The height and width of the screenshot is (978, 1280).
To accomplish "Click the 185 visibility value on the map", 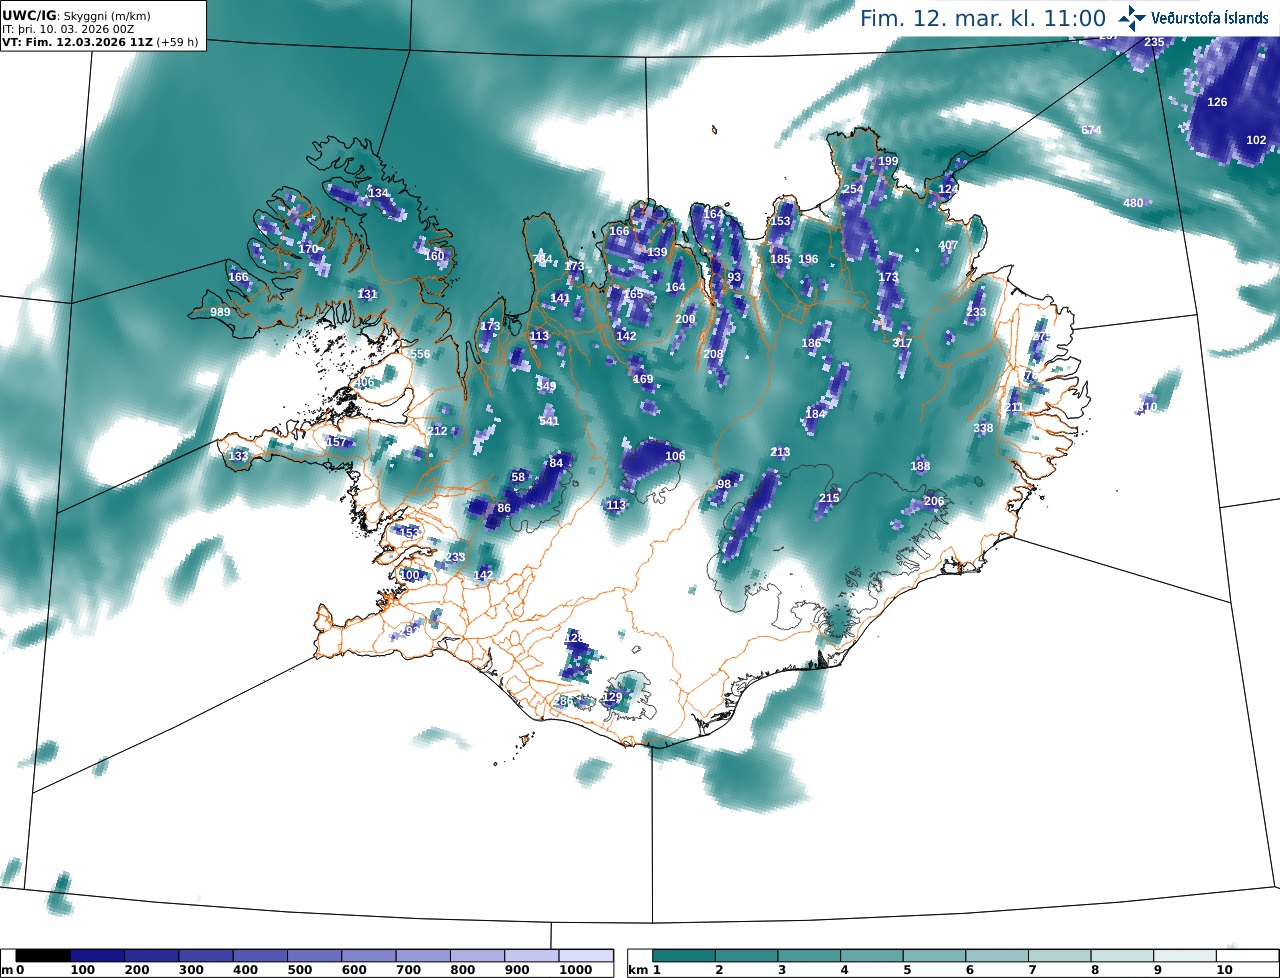I will (780, 260).
